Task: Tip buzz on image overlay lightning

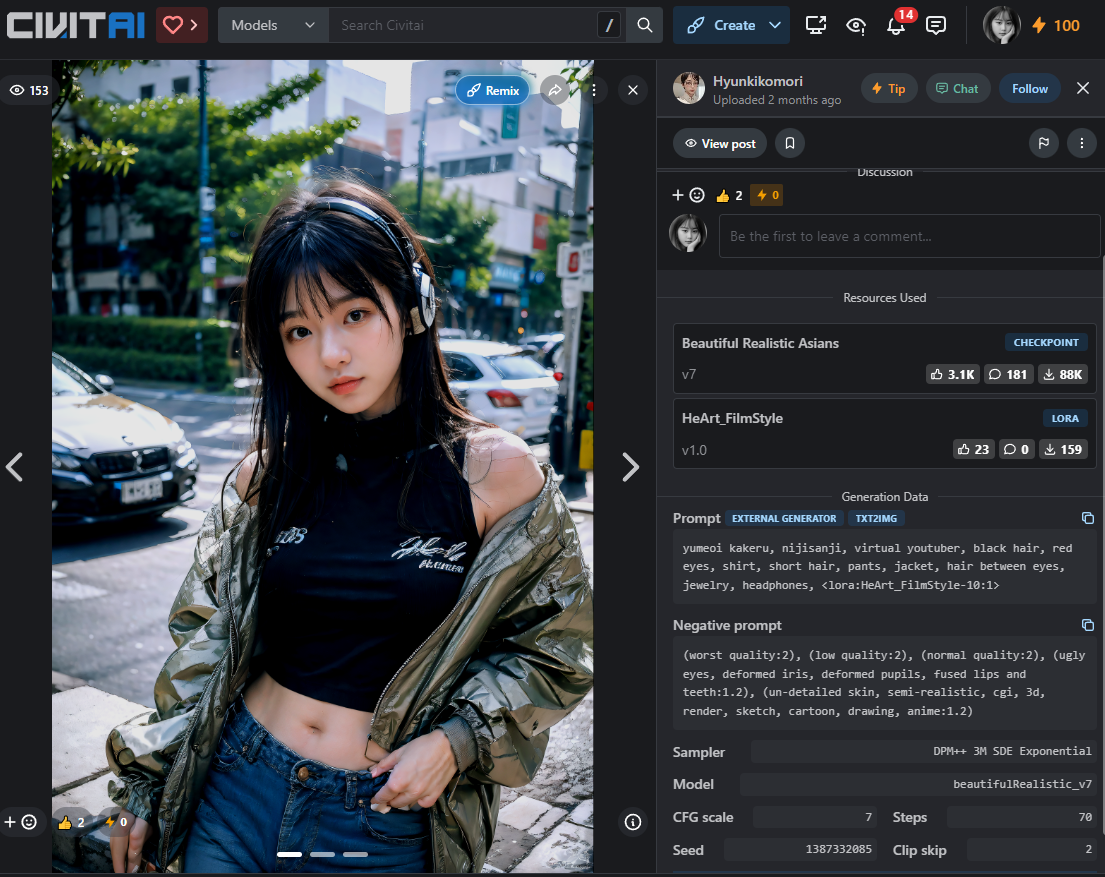Action: click(x=116, y=822)
